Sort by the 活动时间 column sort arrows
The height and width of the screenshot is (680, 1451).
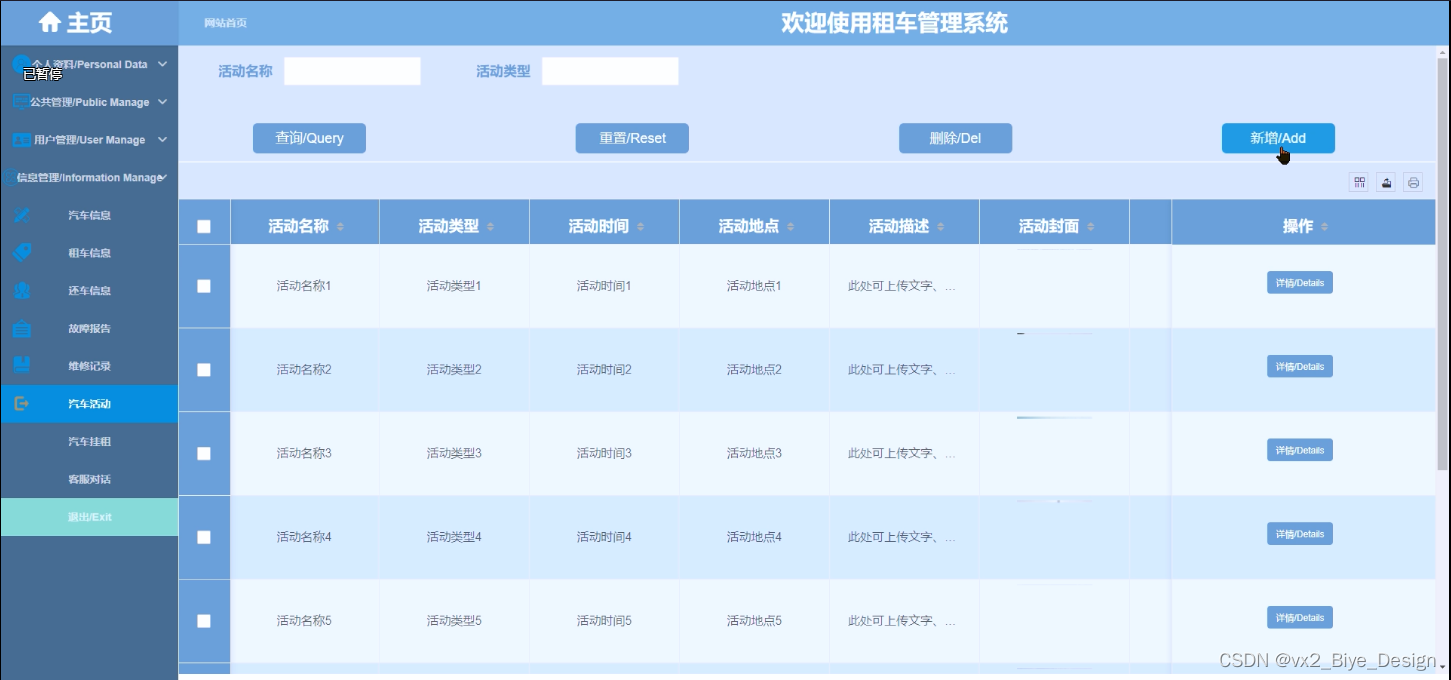click(640, 227)
